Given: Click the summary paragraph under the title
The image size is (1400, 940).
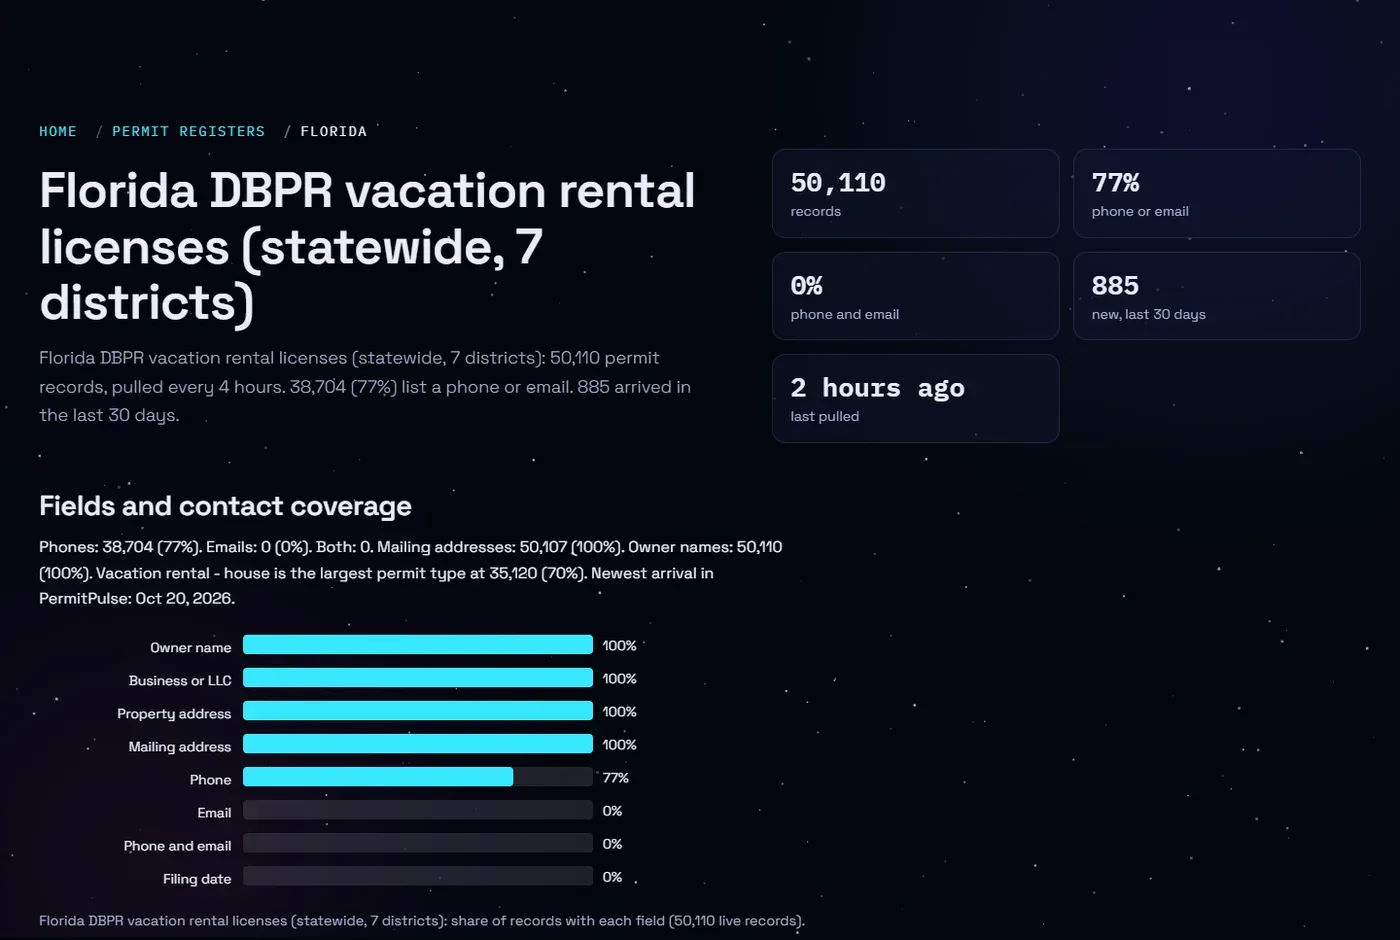Looking at the screenshot, I should pos(365,386).
